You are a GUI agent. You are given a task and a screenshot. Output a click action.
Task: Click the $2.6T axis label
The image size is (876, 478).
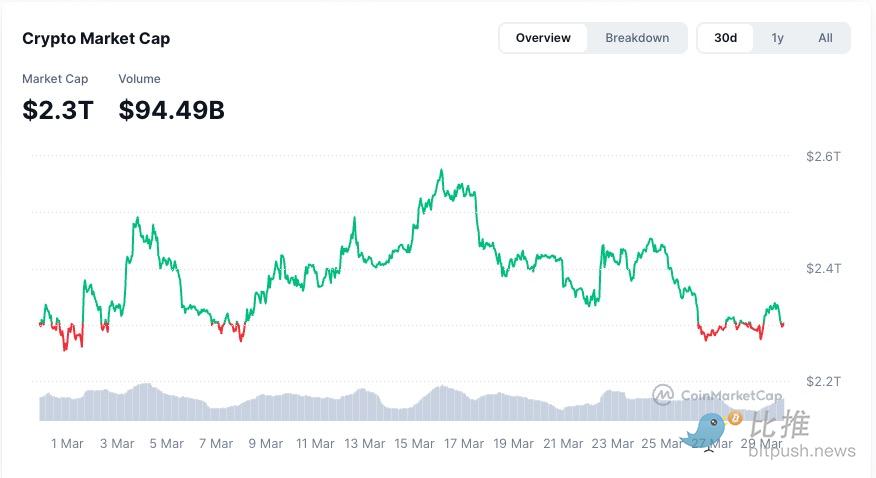(824, 157)
